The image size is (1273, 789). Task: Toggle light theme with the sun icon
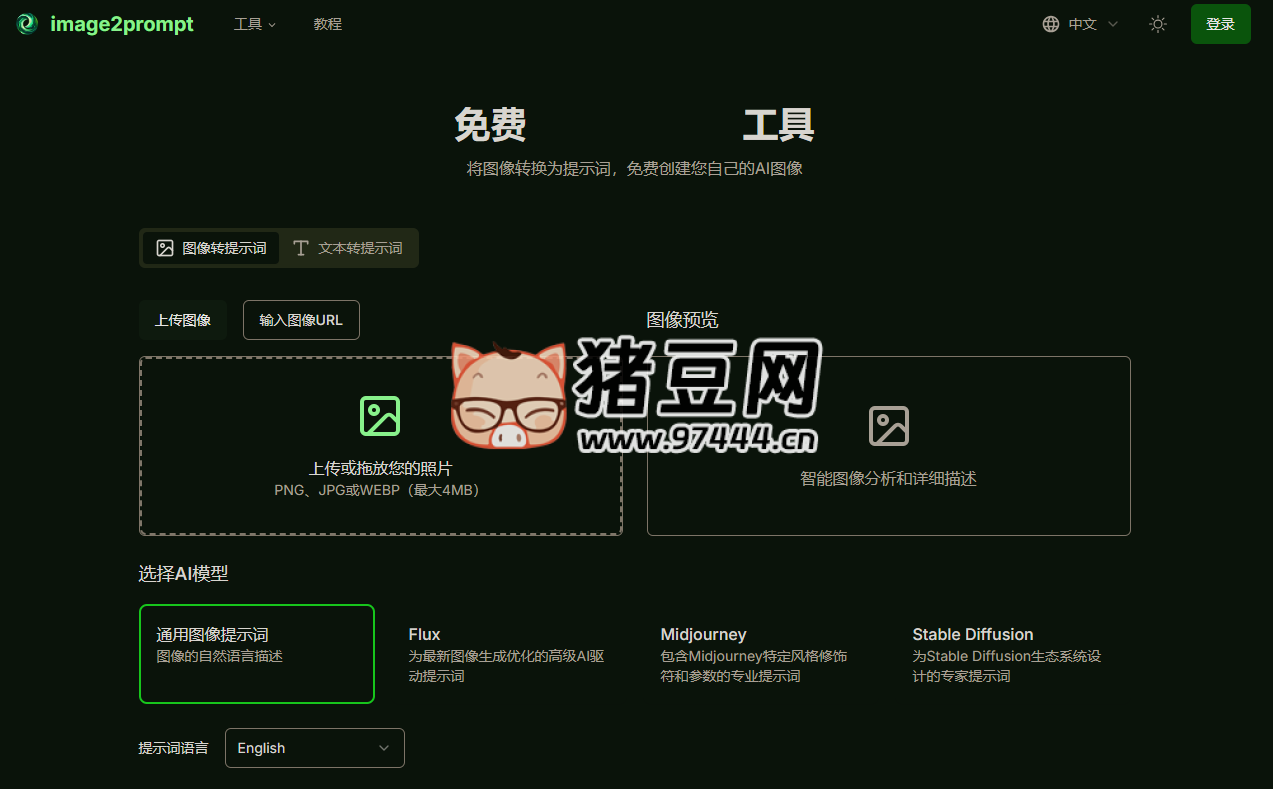[x=1158, y=24]
